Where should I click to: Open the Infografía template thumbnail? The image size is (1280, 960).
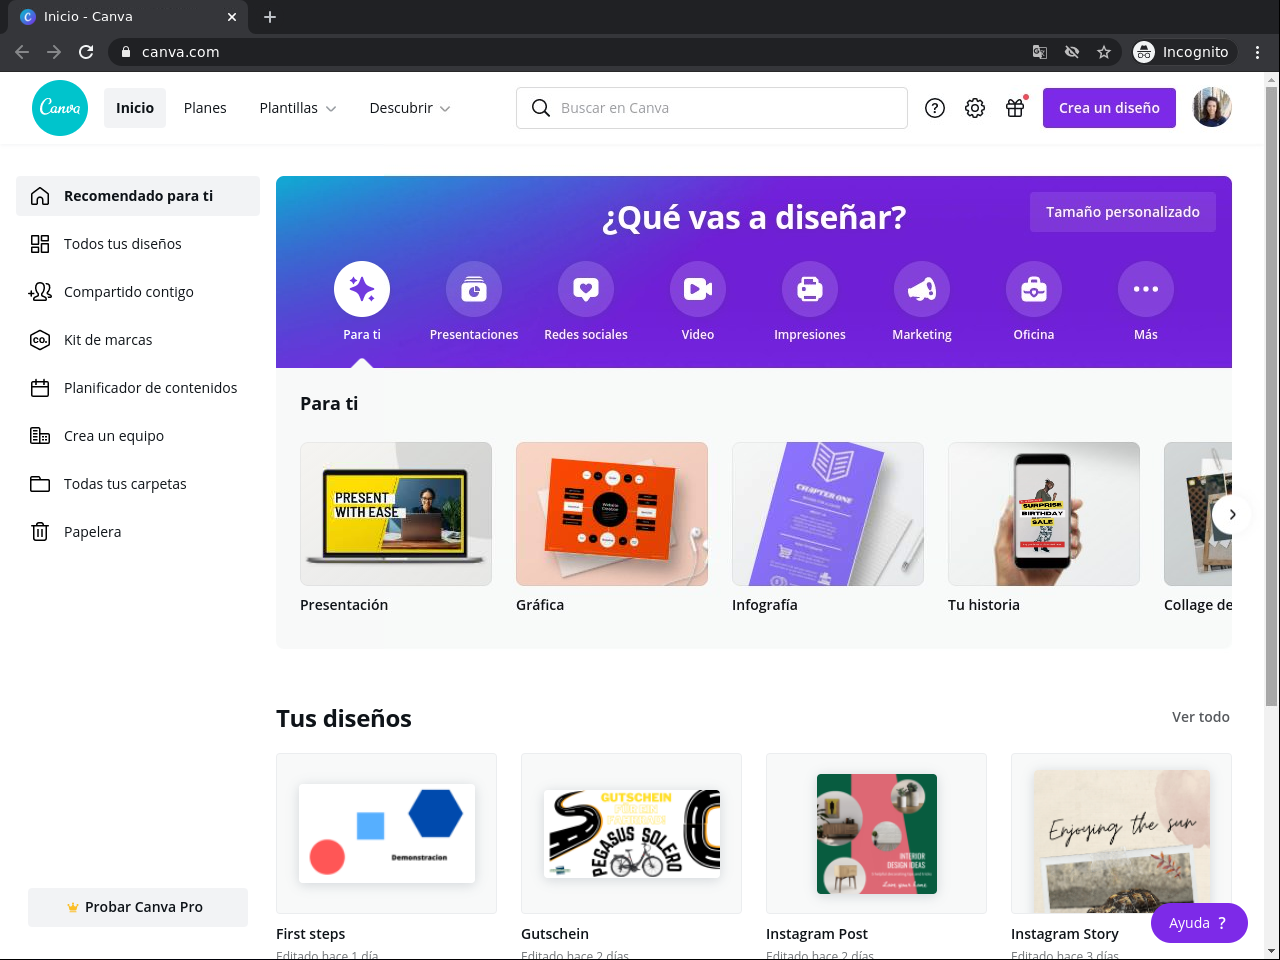[828, 514]
